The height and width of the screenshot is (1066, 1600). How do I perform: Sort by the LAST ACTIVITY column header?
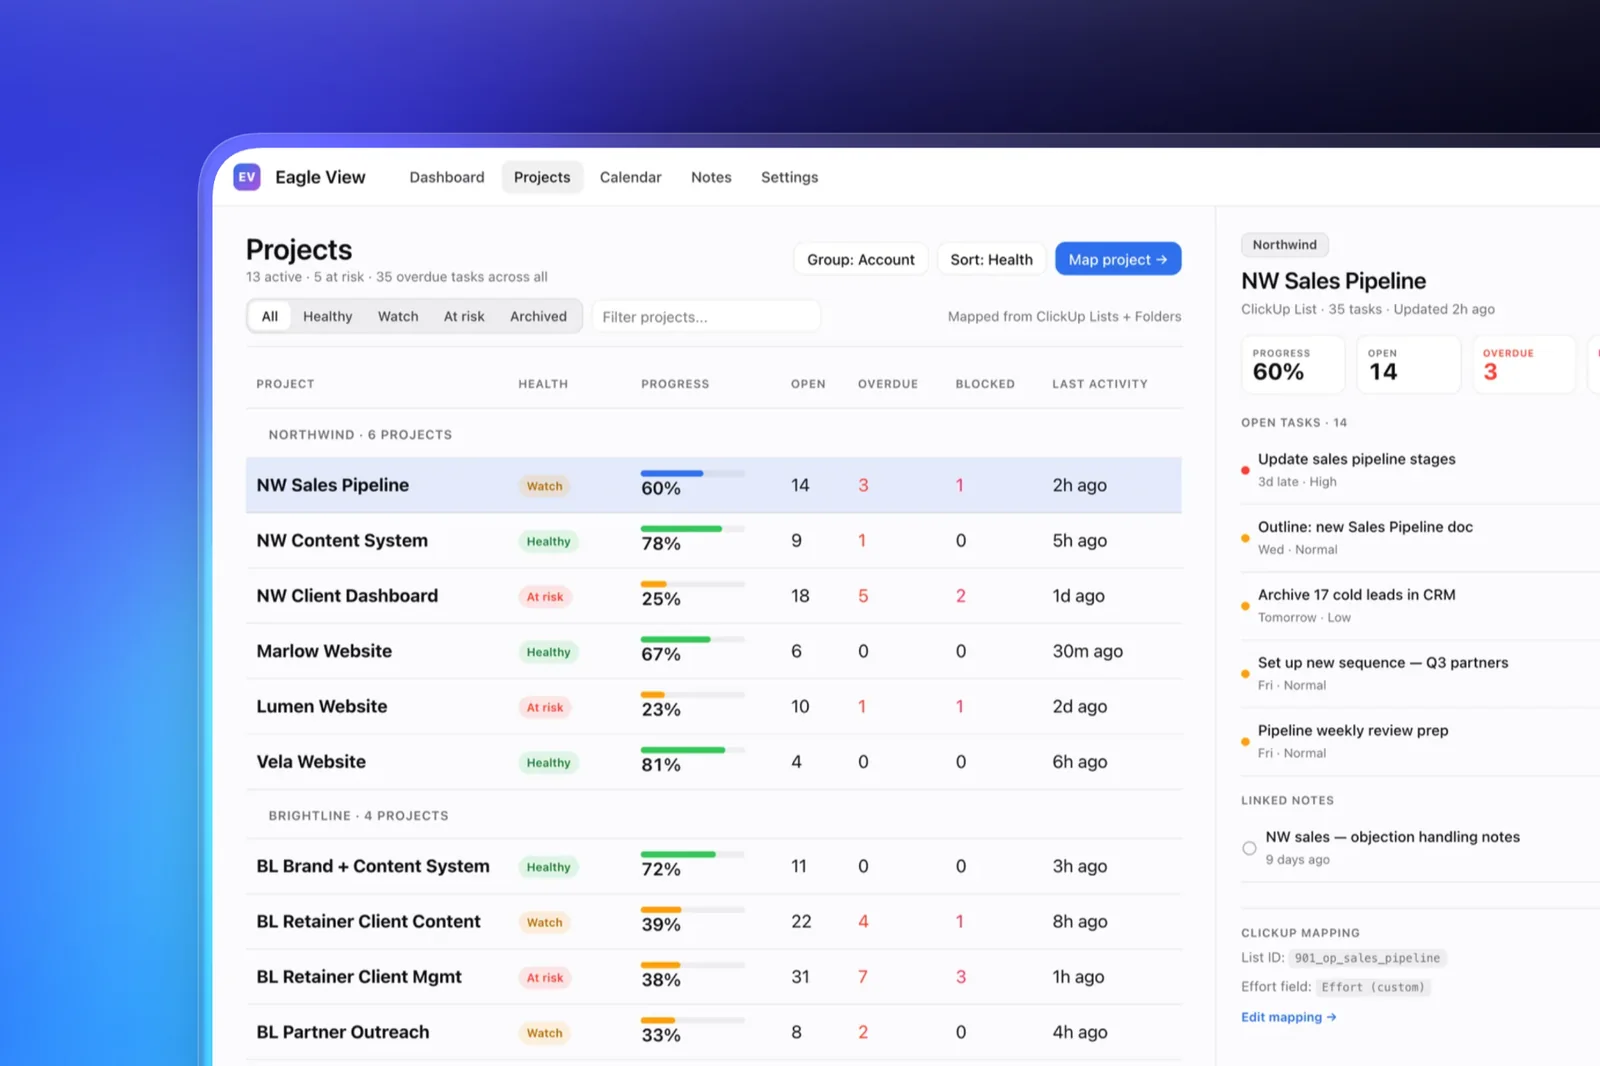1100,384
